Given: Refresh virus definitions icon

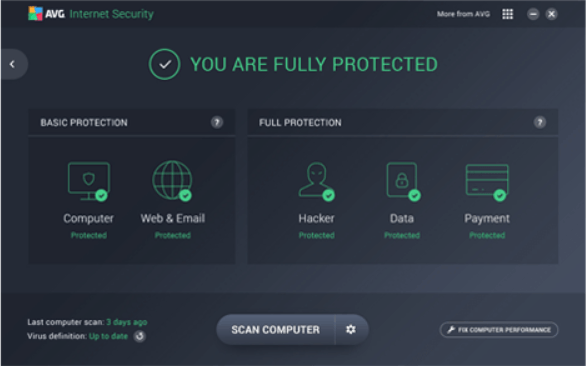Looking at the screenshot, I should (x=139, y=336).
